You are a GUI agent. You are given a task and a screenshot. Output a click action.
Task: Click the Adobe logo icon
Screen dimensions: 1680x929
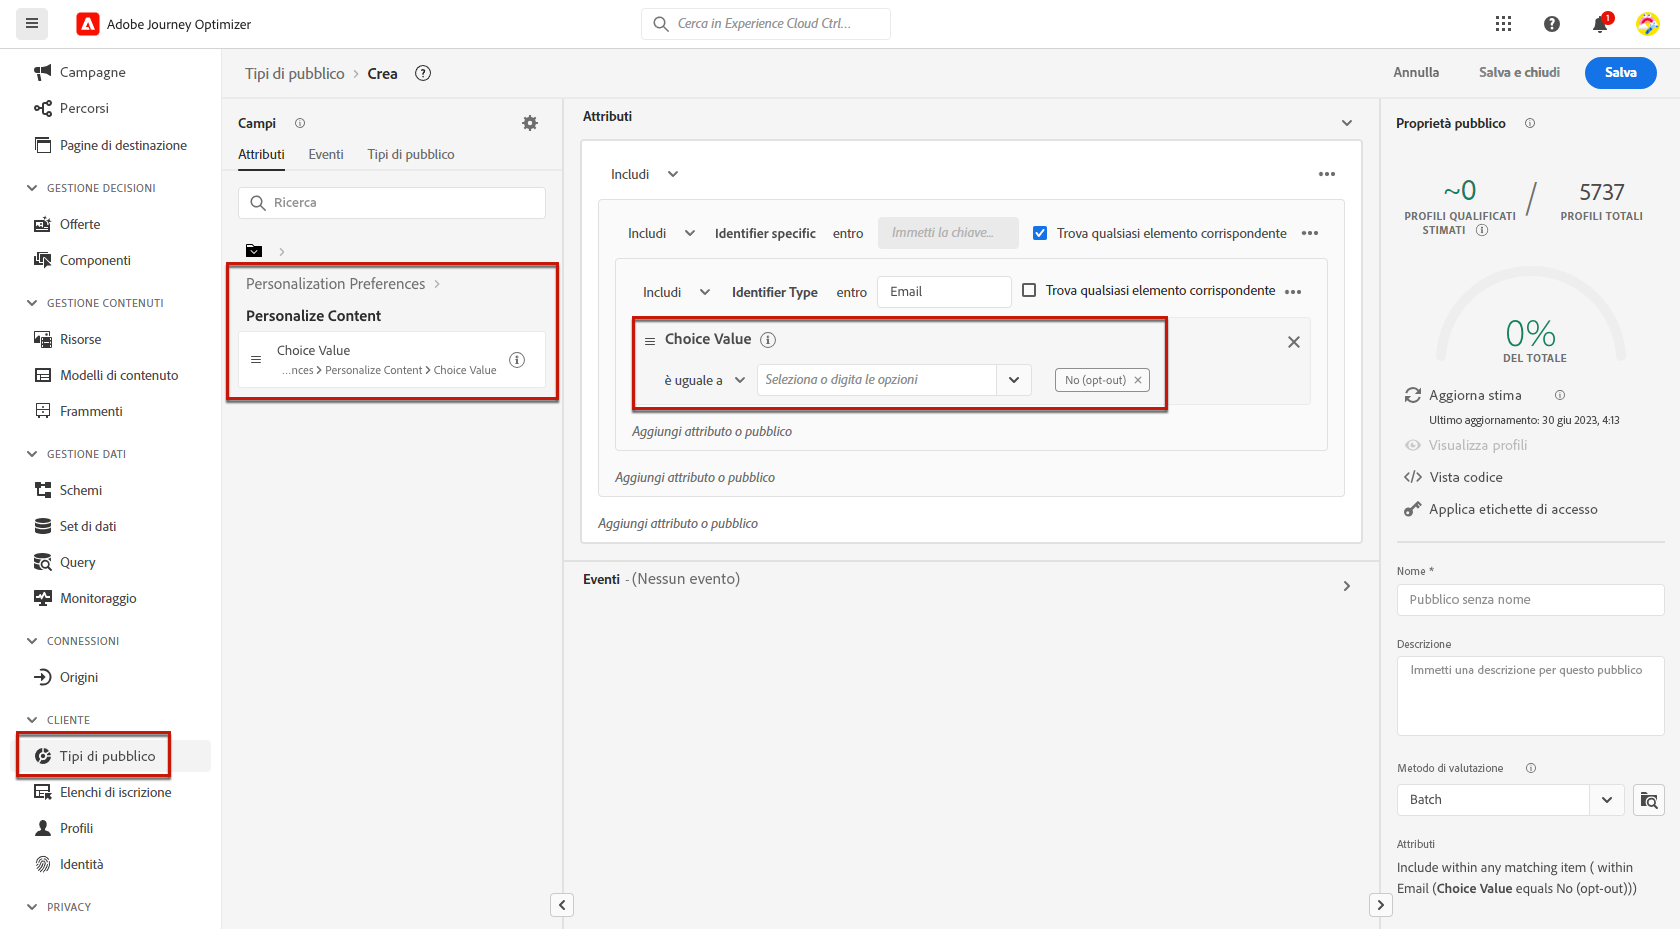click(x=88, y=24)
